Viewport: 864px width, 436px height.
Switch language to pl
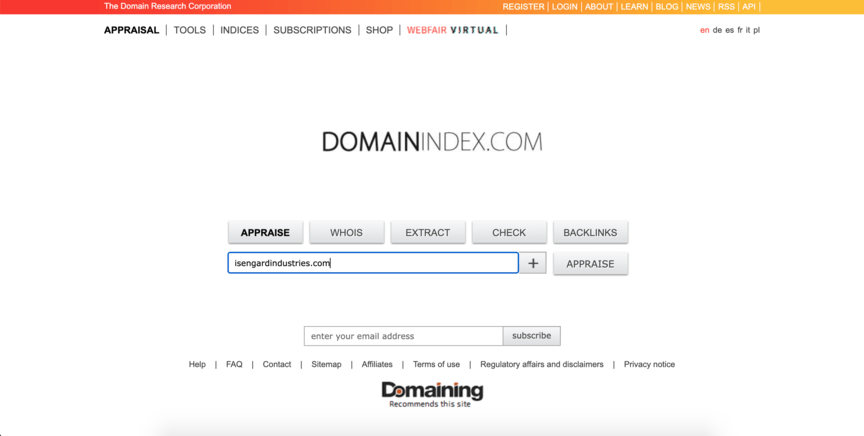pyautogui.click(x=757, y=30)
